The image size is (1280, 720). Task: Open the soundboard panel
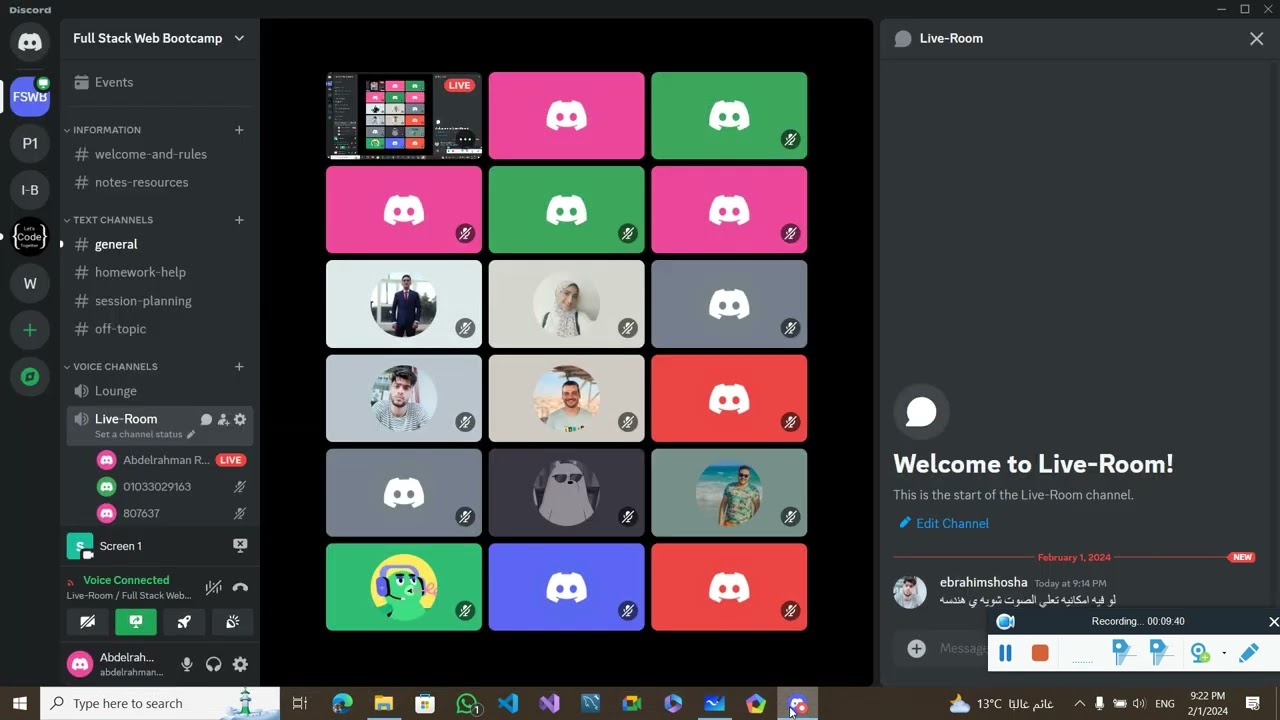click(232, 622)
